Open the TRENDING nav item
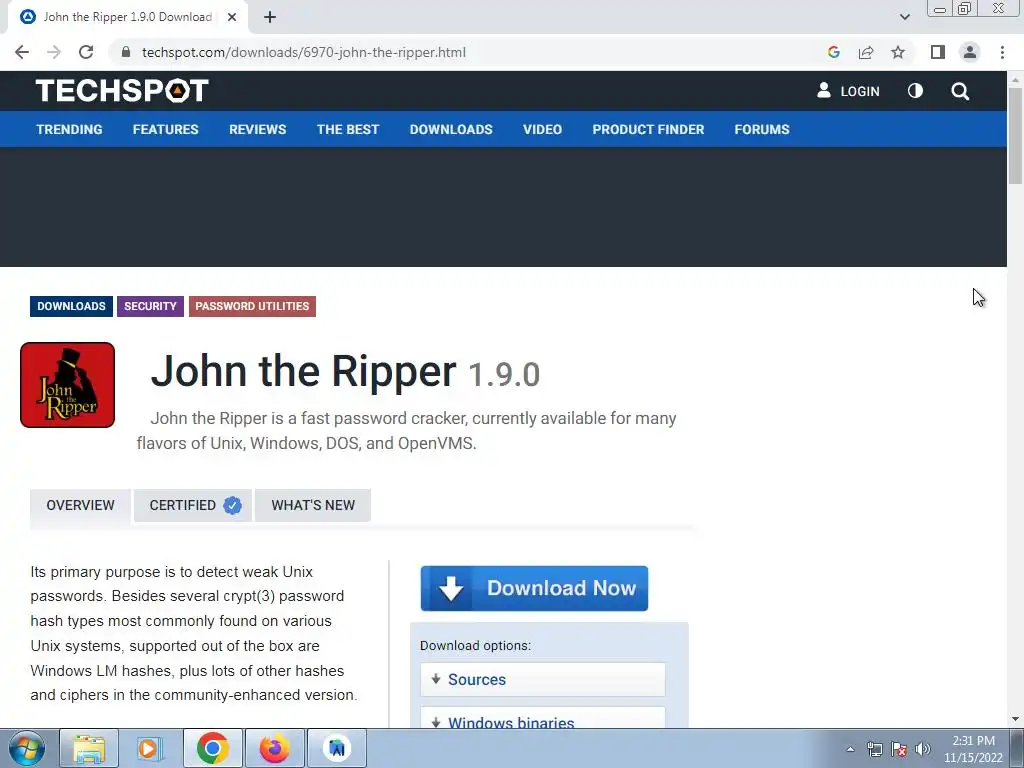Image resolution: width=1024 pixels, height=768 pixels. [x=69, y=129]
